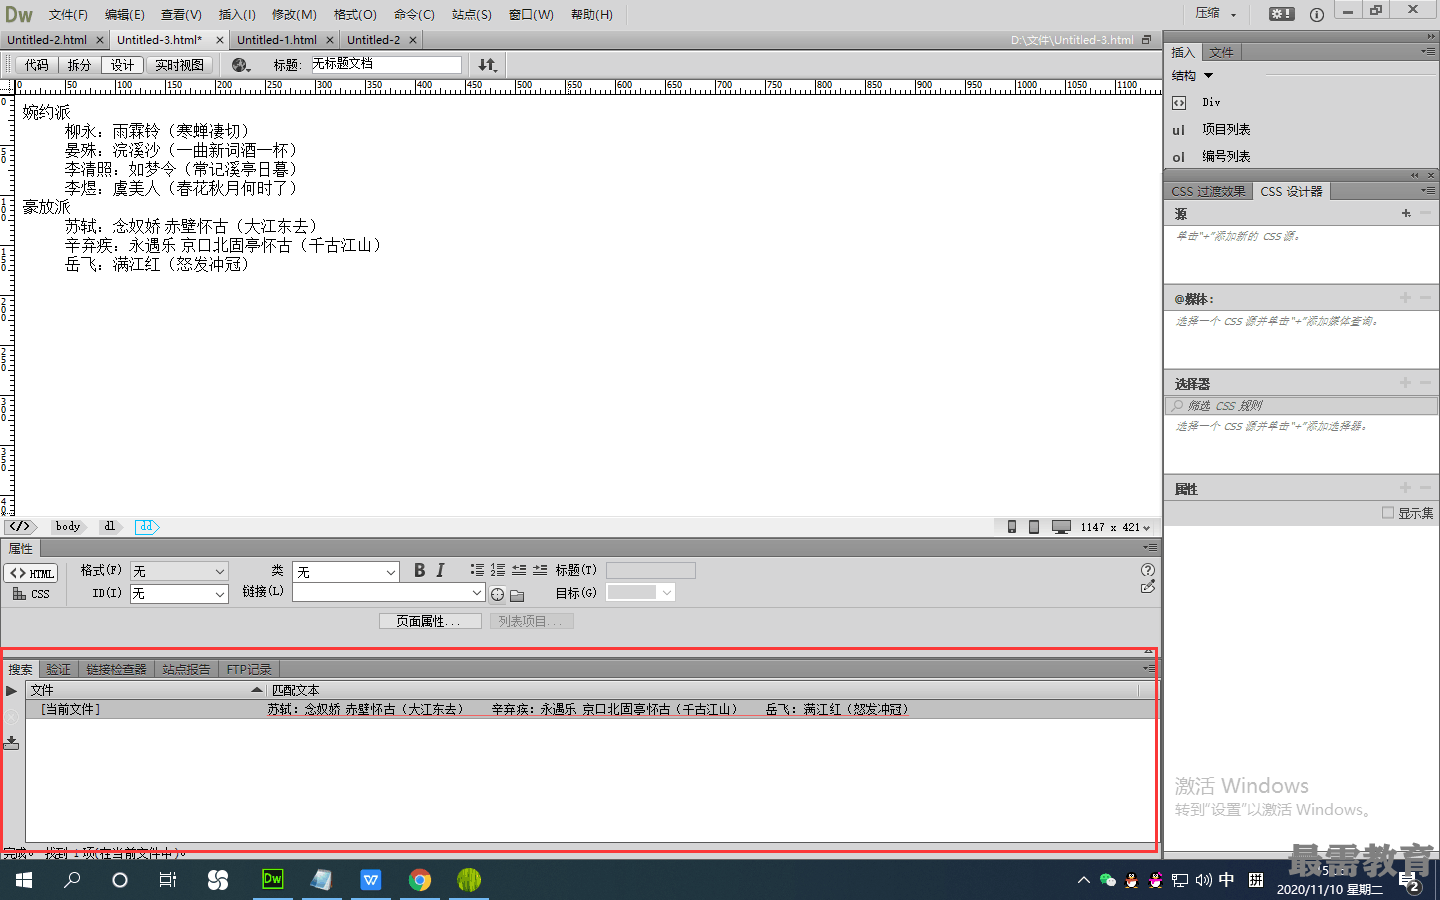Viewport: 1440px width, 900px height.
Task: Open the 站点(S) menu
Action: [471, 14]
